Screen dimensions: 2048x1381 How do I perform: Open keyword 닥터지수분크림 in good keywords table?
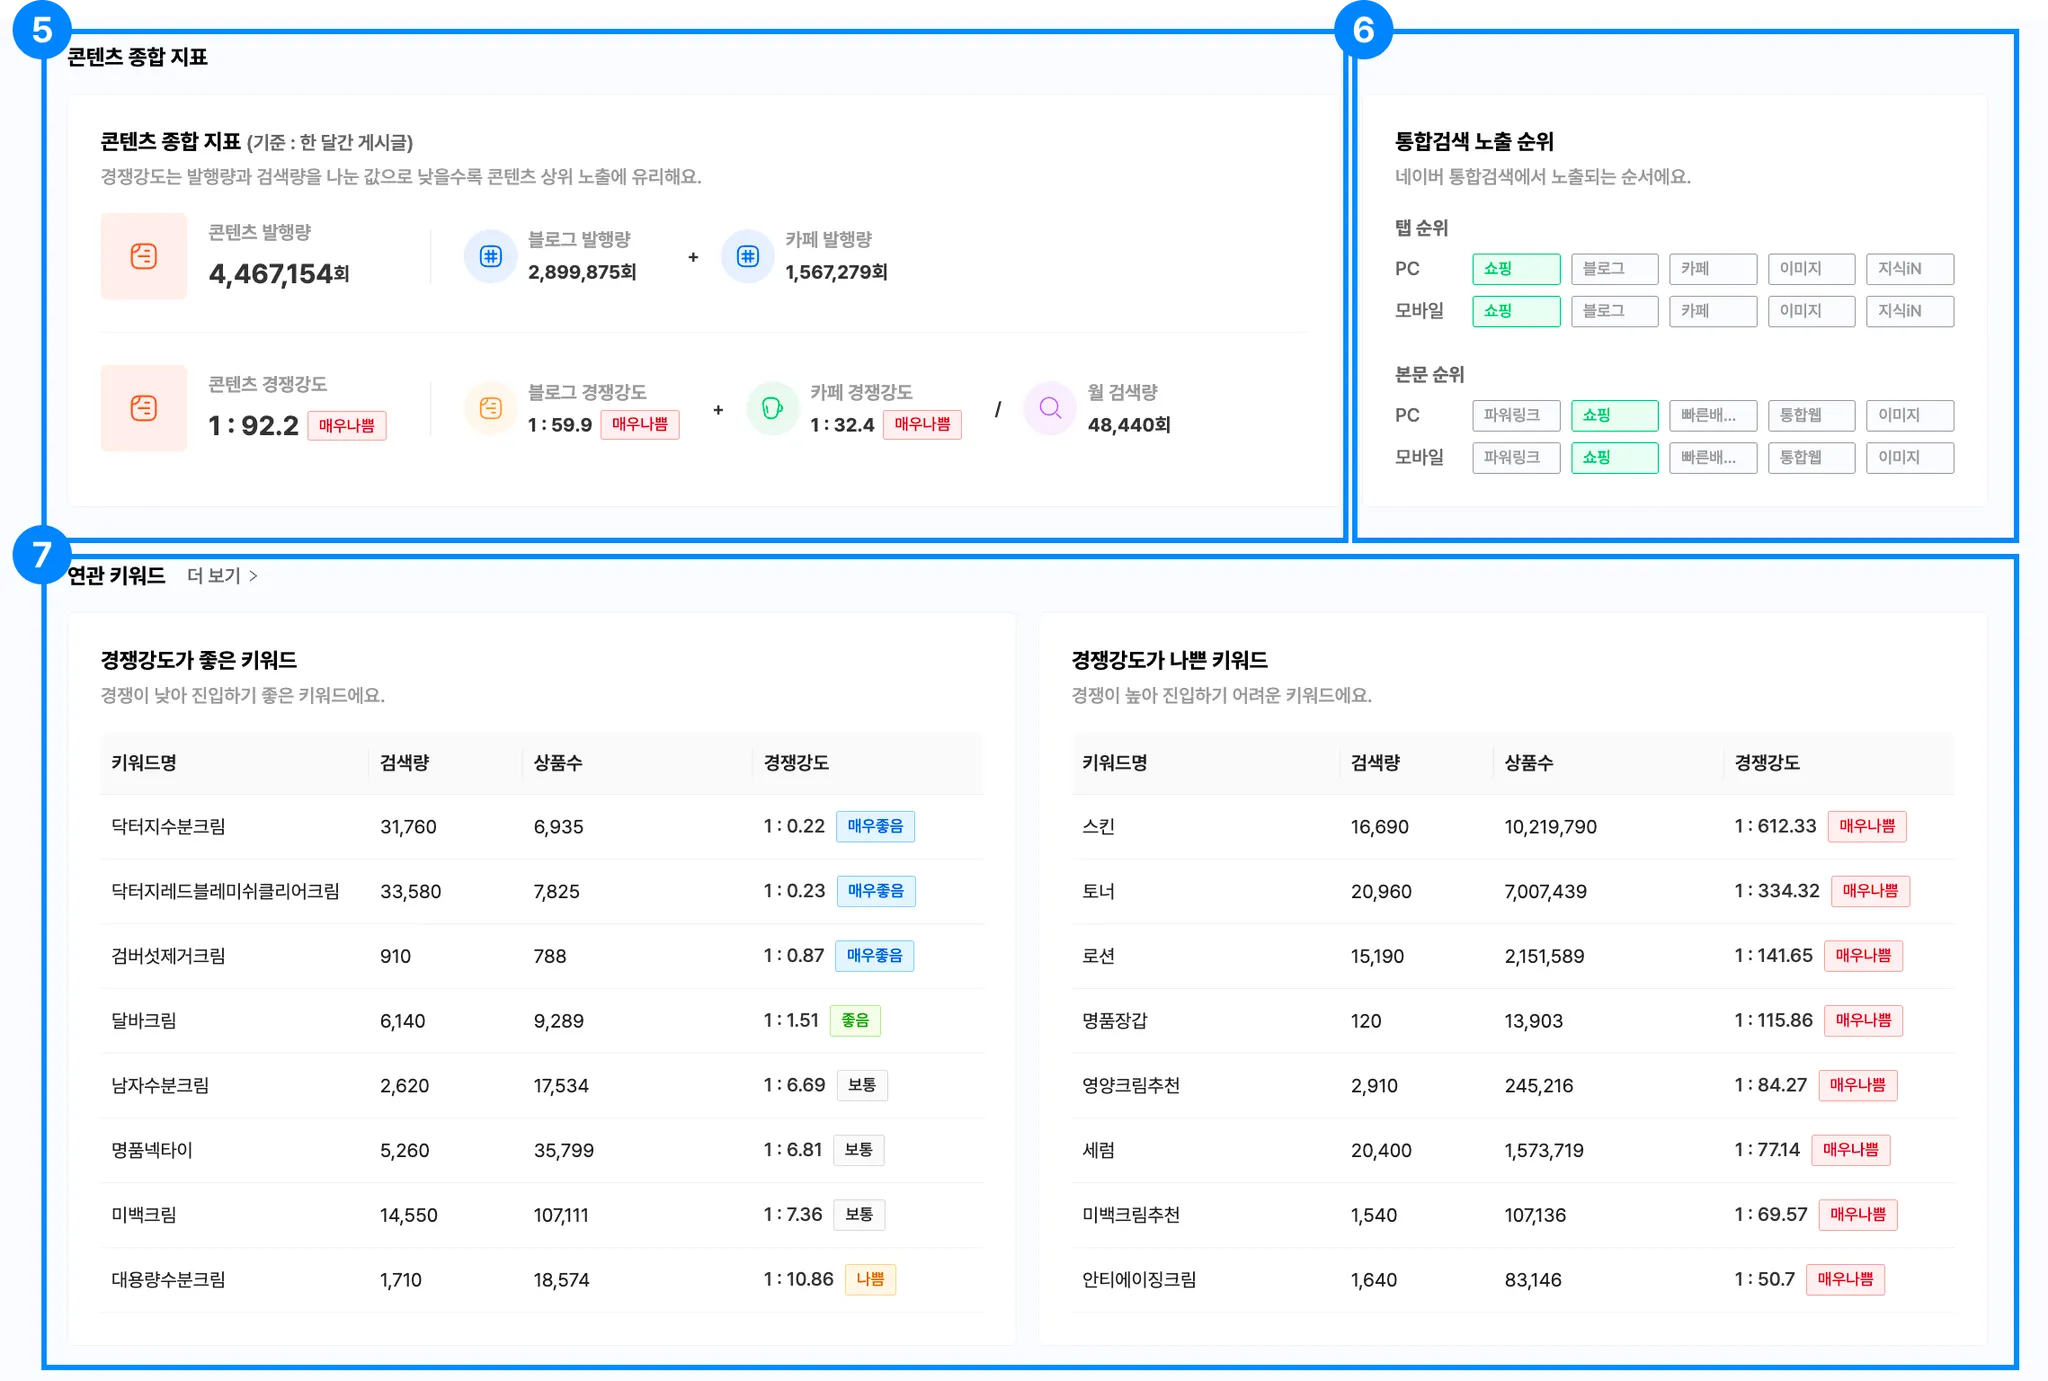point(168,827)
